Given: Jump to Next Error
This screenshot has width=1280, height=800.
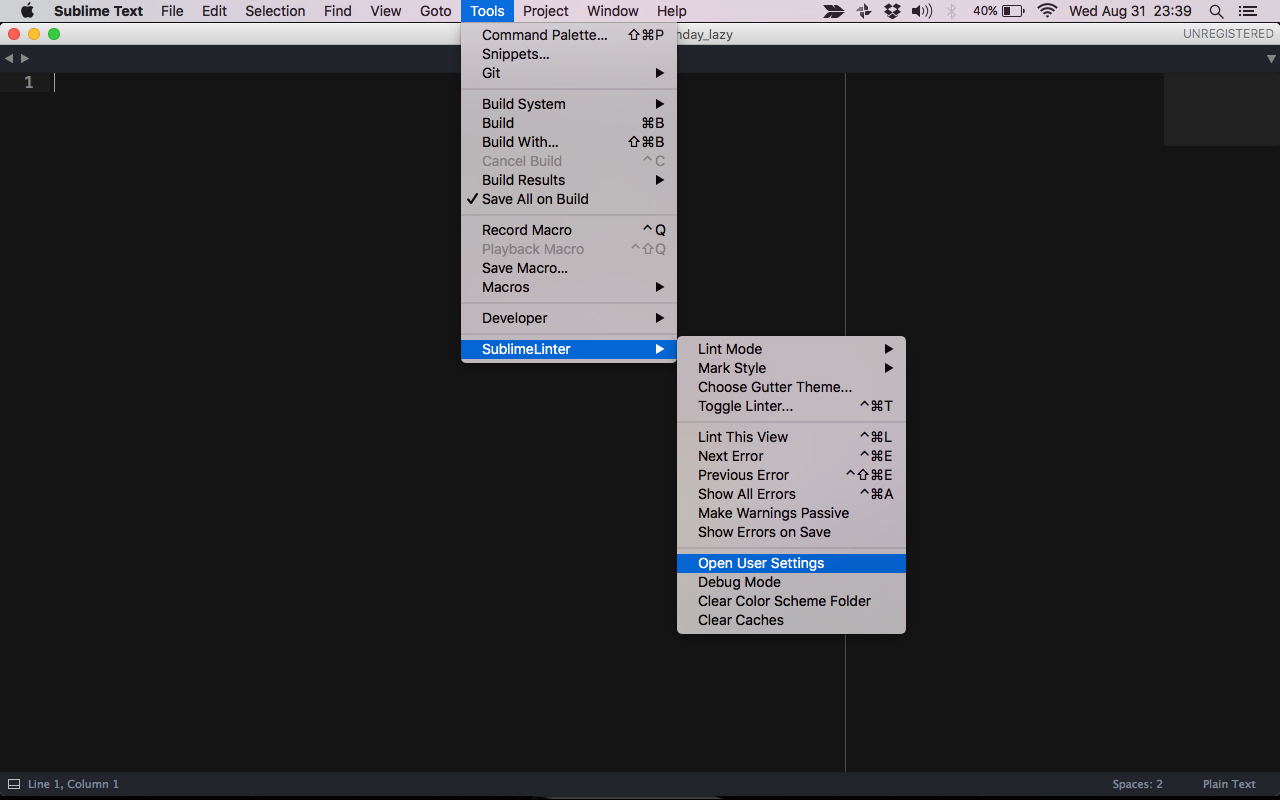Looking at the screenshot, I should [791, 456].
